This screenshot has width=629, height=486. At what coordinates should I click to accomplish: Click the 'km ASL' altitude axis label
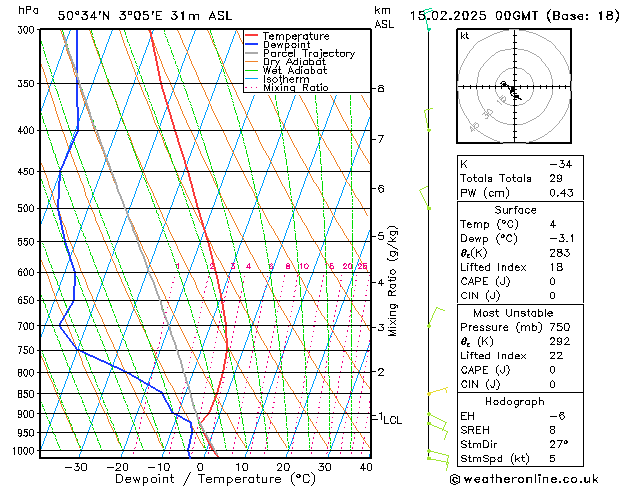click(x=384, y=17)
